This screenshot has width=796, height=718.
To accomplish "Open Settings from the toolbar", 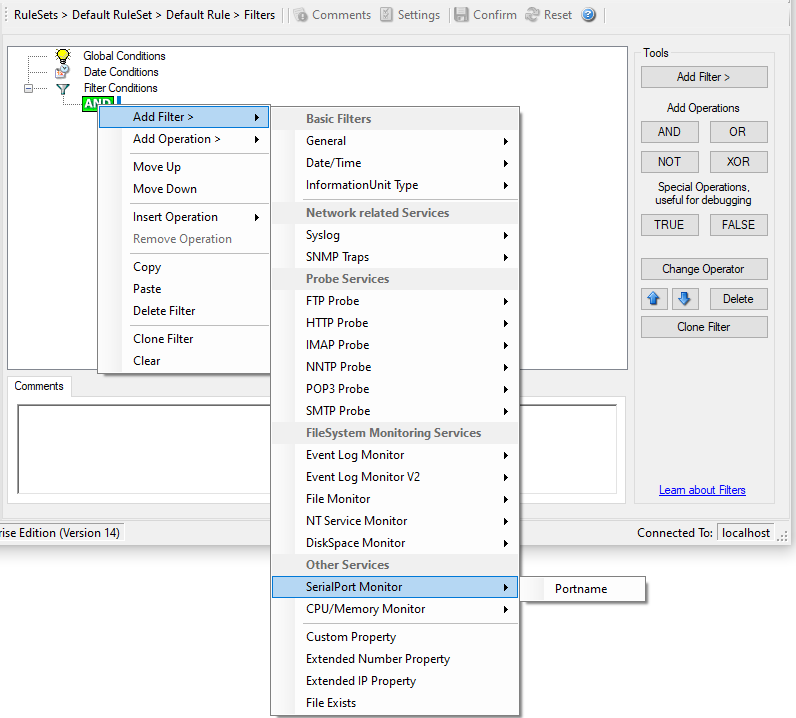I will coord(386,15).
